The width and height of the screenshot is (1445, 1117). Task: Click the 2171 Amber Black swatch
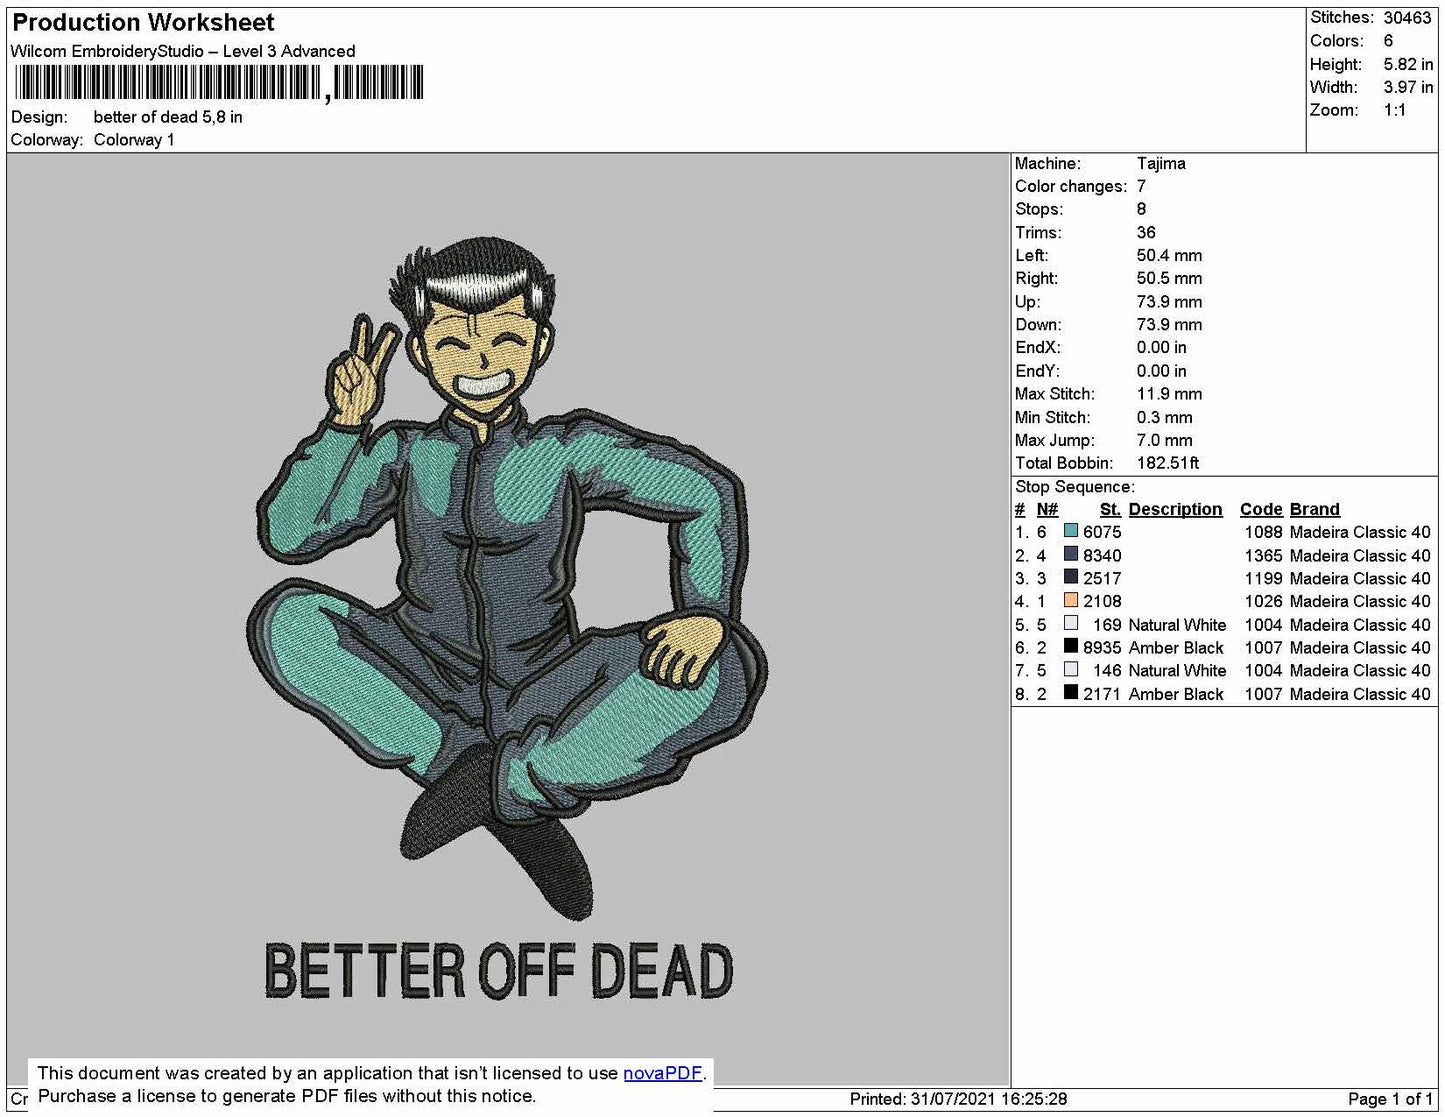[x=1071, y=693]
